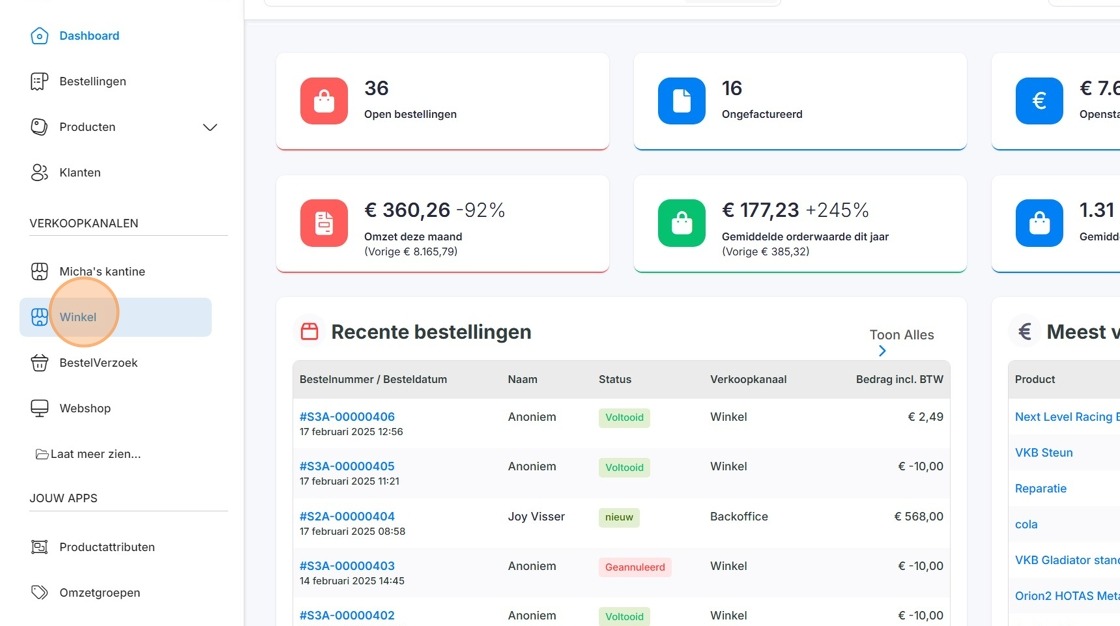The height and width of the screenshot is (626, 1120).
Task: Click the euro icon by Meest heading
Action: click(x=1025, y=332)
